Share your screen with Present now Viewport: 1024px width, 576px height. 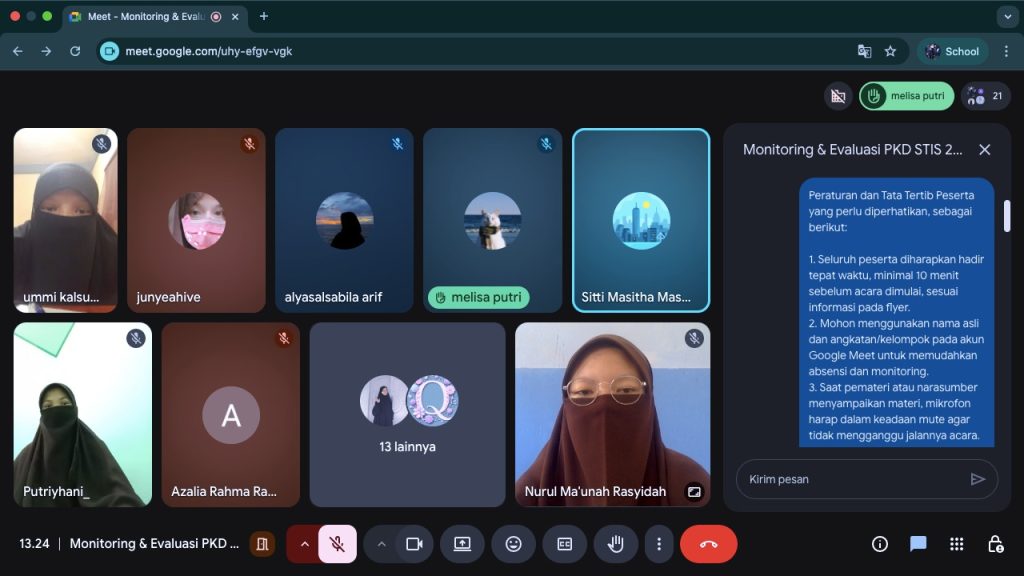pos(462,544)
